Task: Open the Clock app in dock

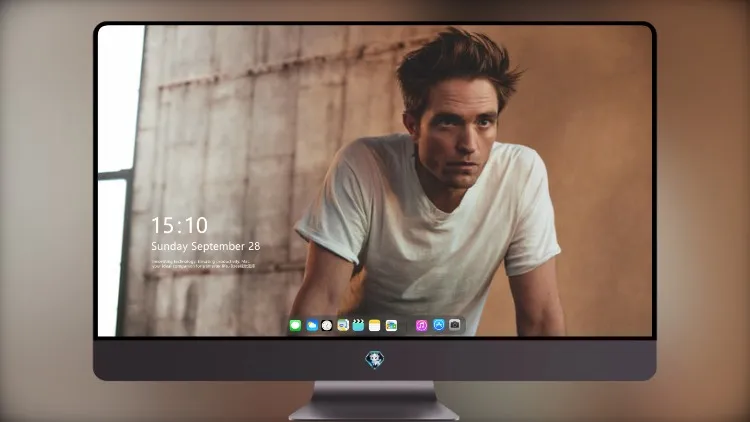Action: point(327,325)
